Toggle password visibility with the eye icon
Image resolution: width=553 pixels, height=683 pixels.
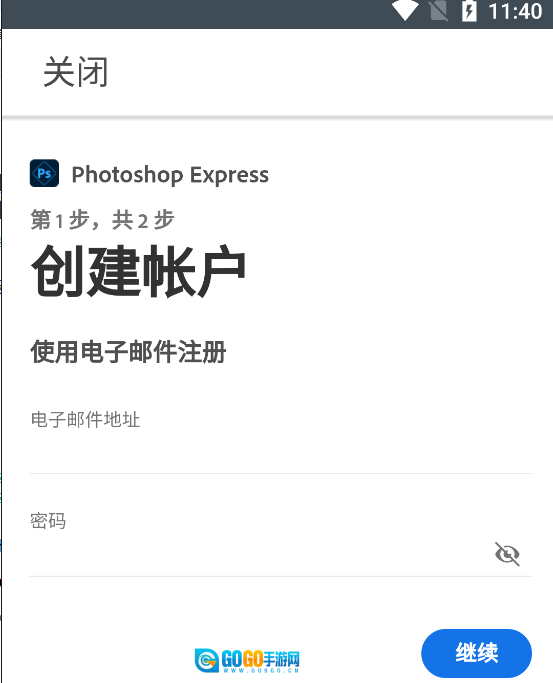pos(507,554)
